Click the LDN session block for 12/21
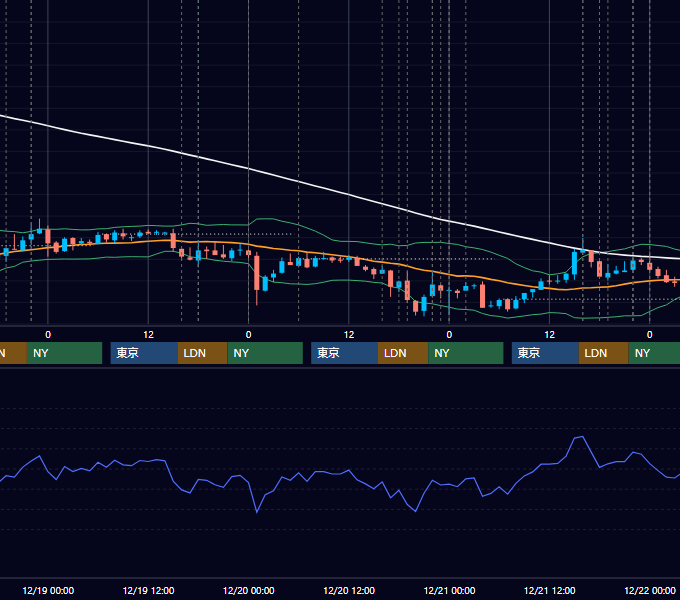The width and height of the screenshot is (680, 600). point(603,353)
